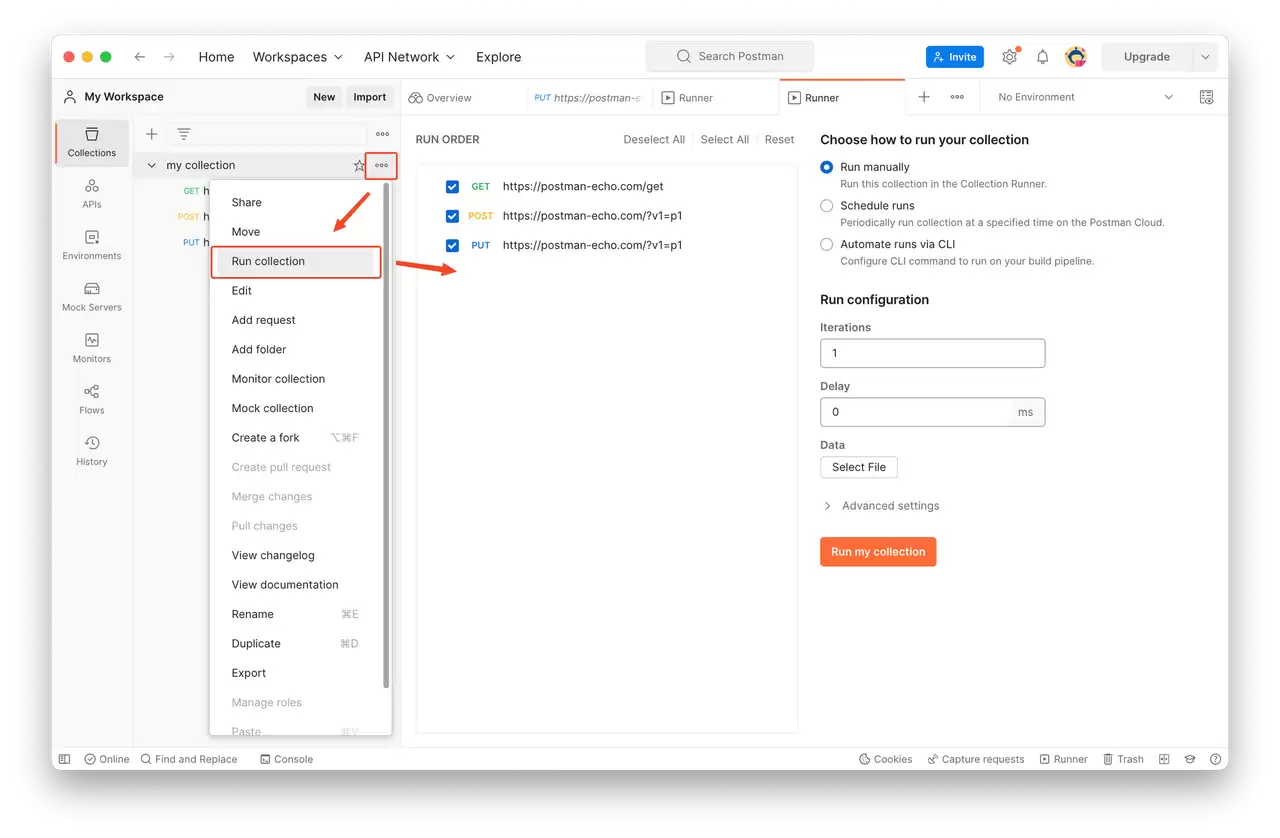Click the notifications bell icon
The width and height of the screenshot is (1280, 838).
tap(1042, 57)
